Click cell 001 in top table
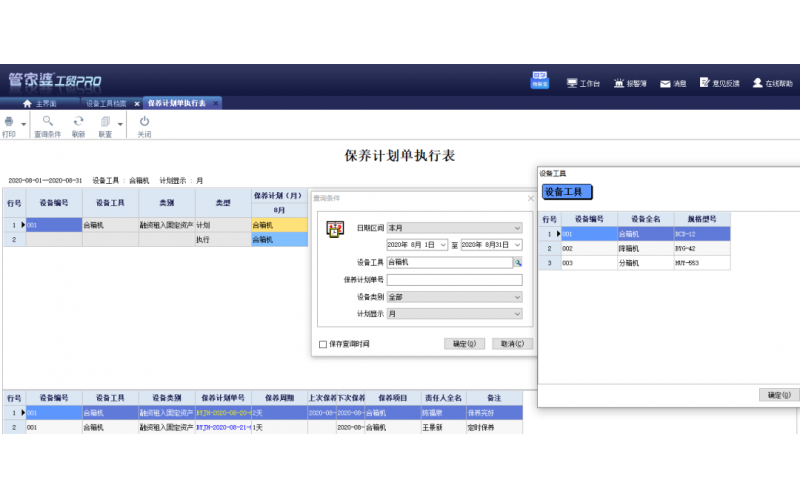 click(54, 225)
